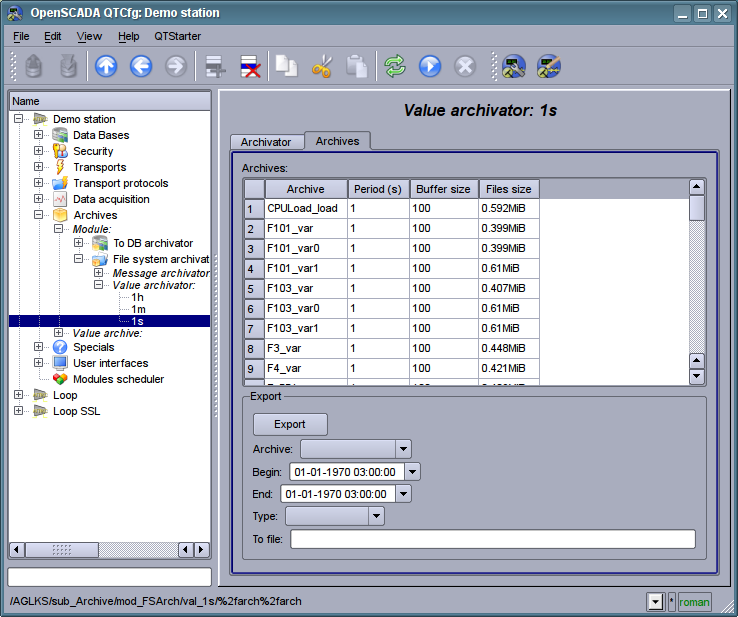Open the View menu
The width and height of the screenshot is (738, 617).
pyautogui.click(x=89, y=36)
